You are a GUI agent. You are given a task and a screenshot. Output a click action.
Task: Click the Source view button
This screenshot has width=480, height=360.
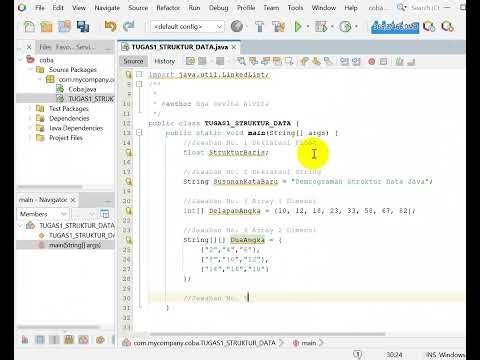[x=133, y=61]
